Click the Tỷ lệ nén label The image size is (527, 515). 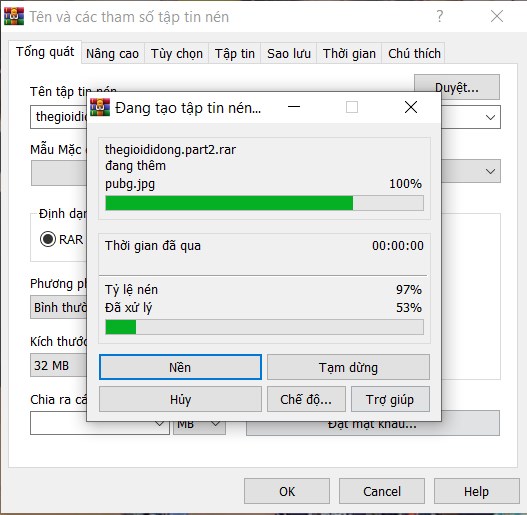point(131,290)
